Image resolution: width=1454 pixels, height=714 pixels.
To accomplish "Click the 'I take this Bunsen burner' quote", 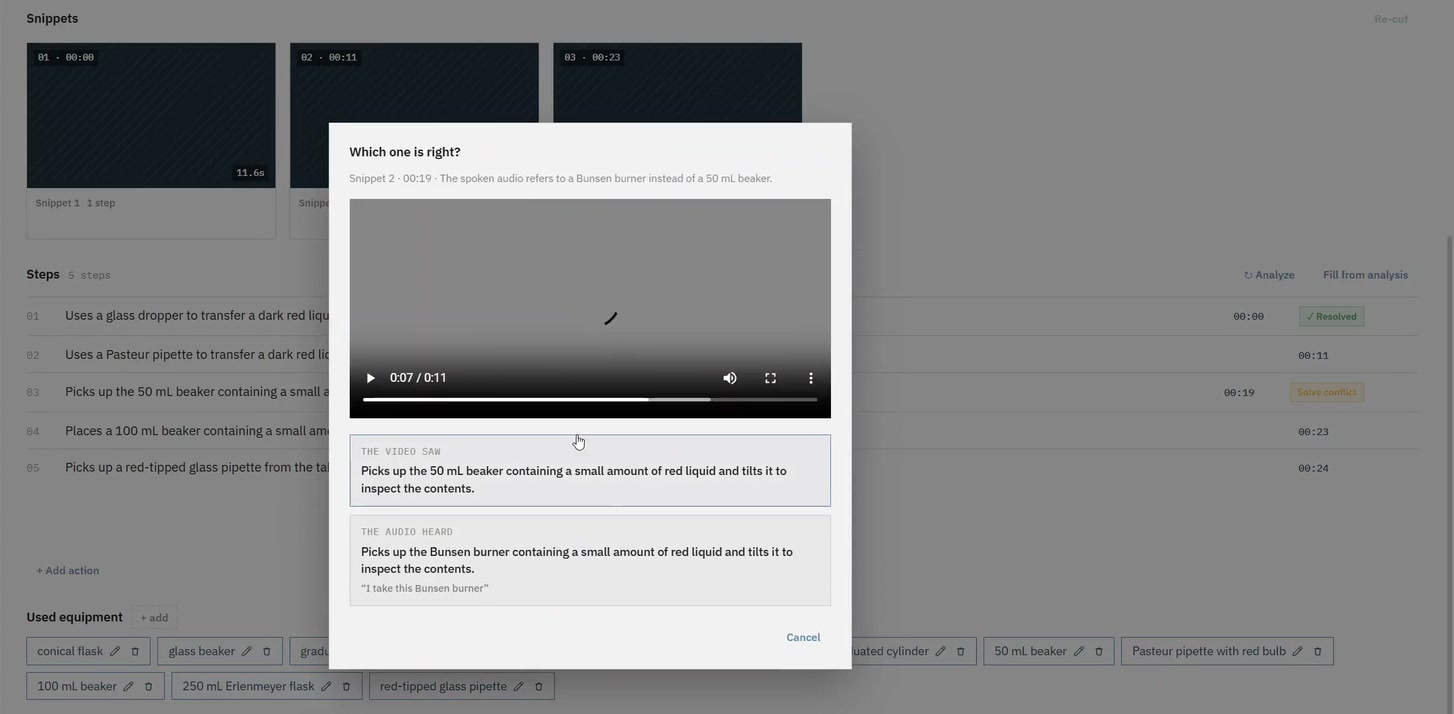I will pyautogui.click(x=425, y=588).
